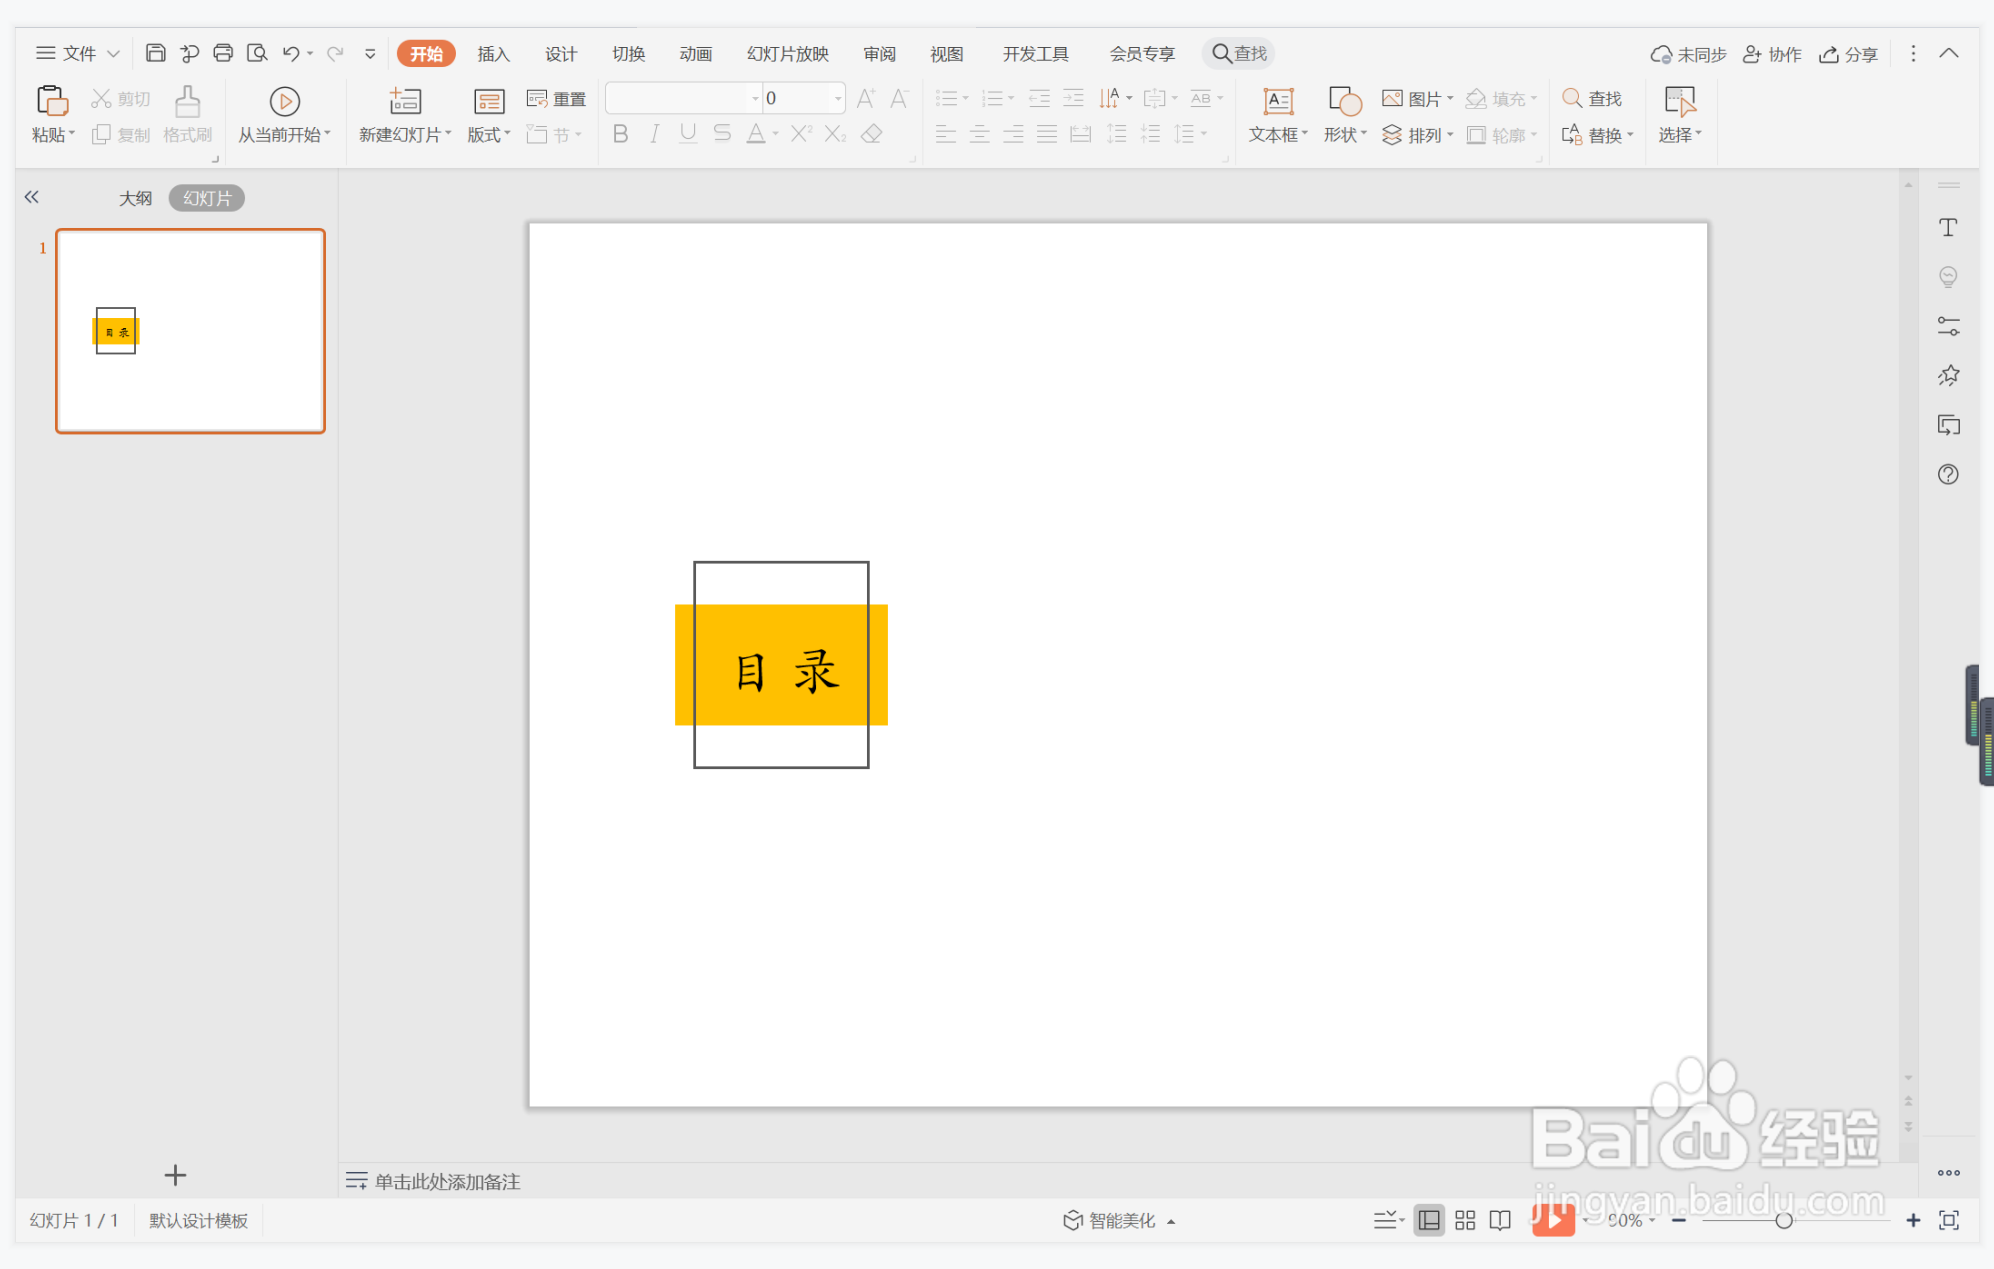Click the Replace button
This screenshot has height=1269, width=1994.
click(1597, 135)
